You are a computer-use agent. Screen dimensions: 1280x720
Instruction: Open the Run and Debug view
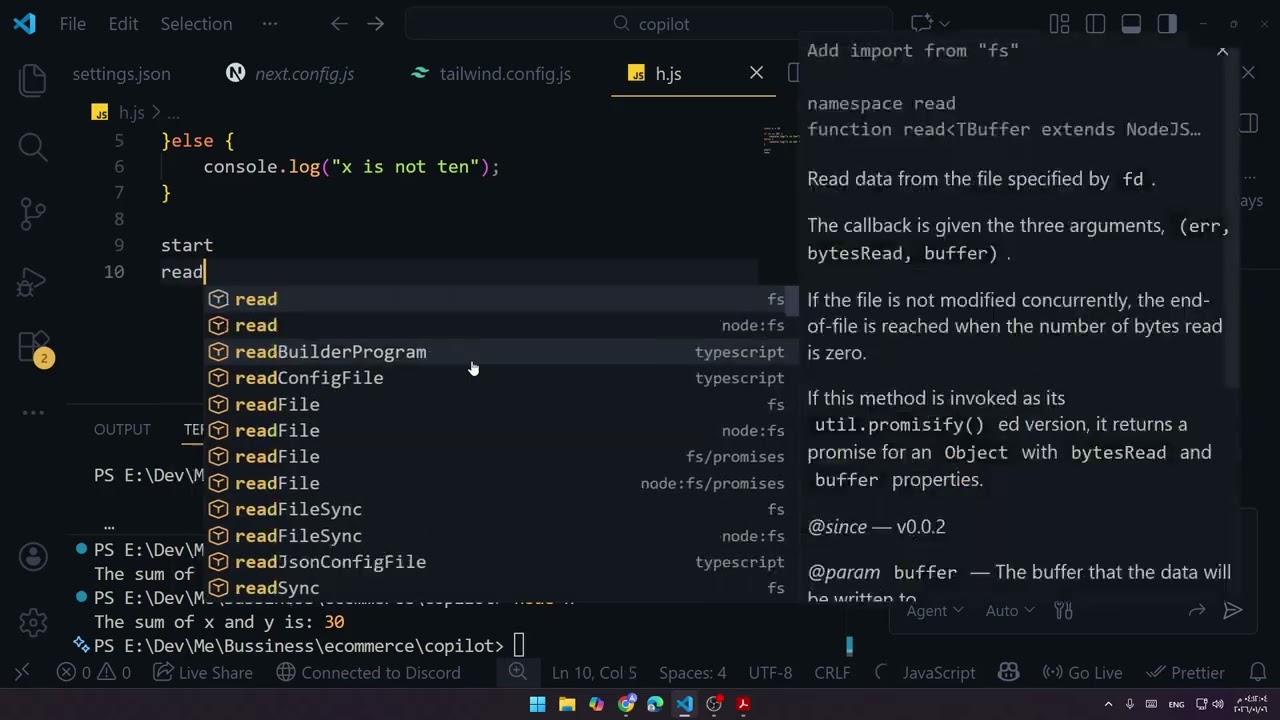click(x=33, y=281)
